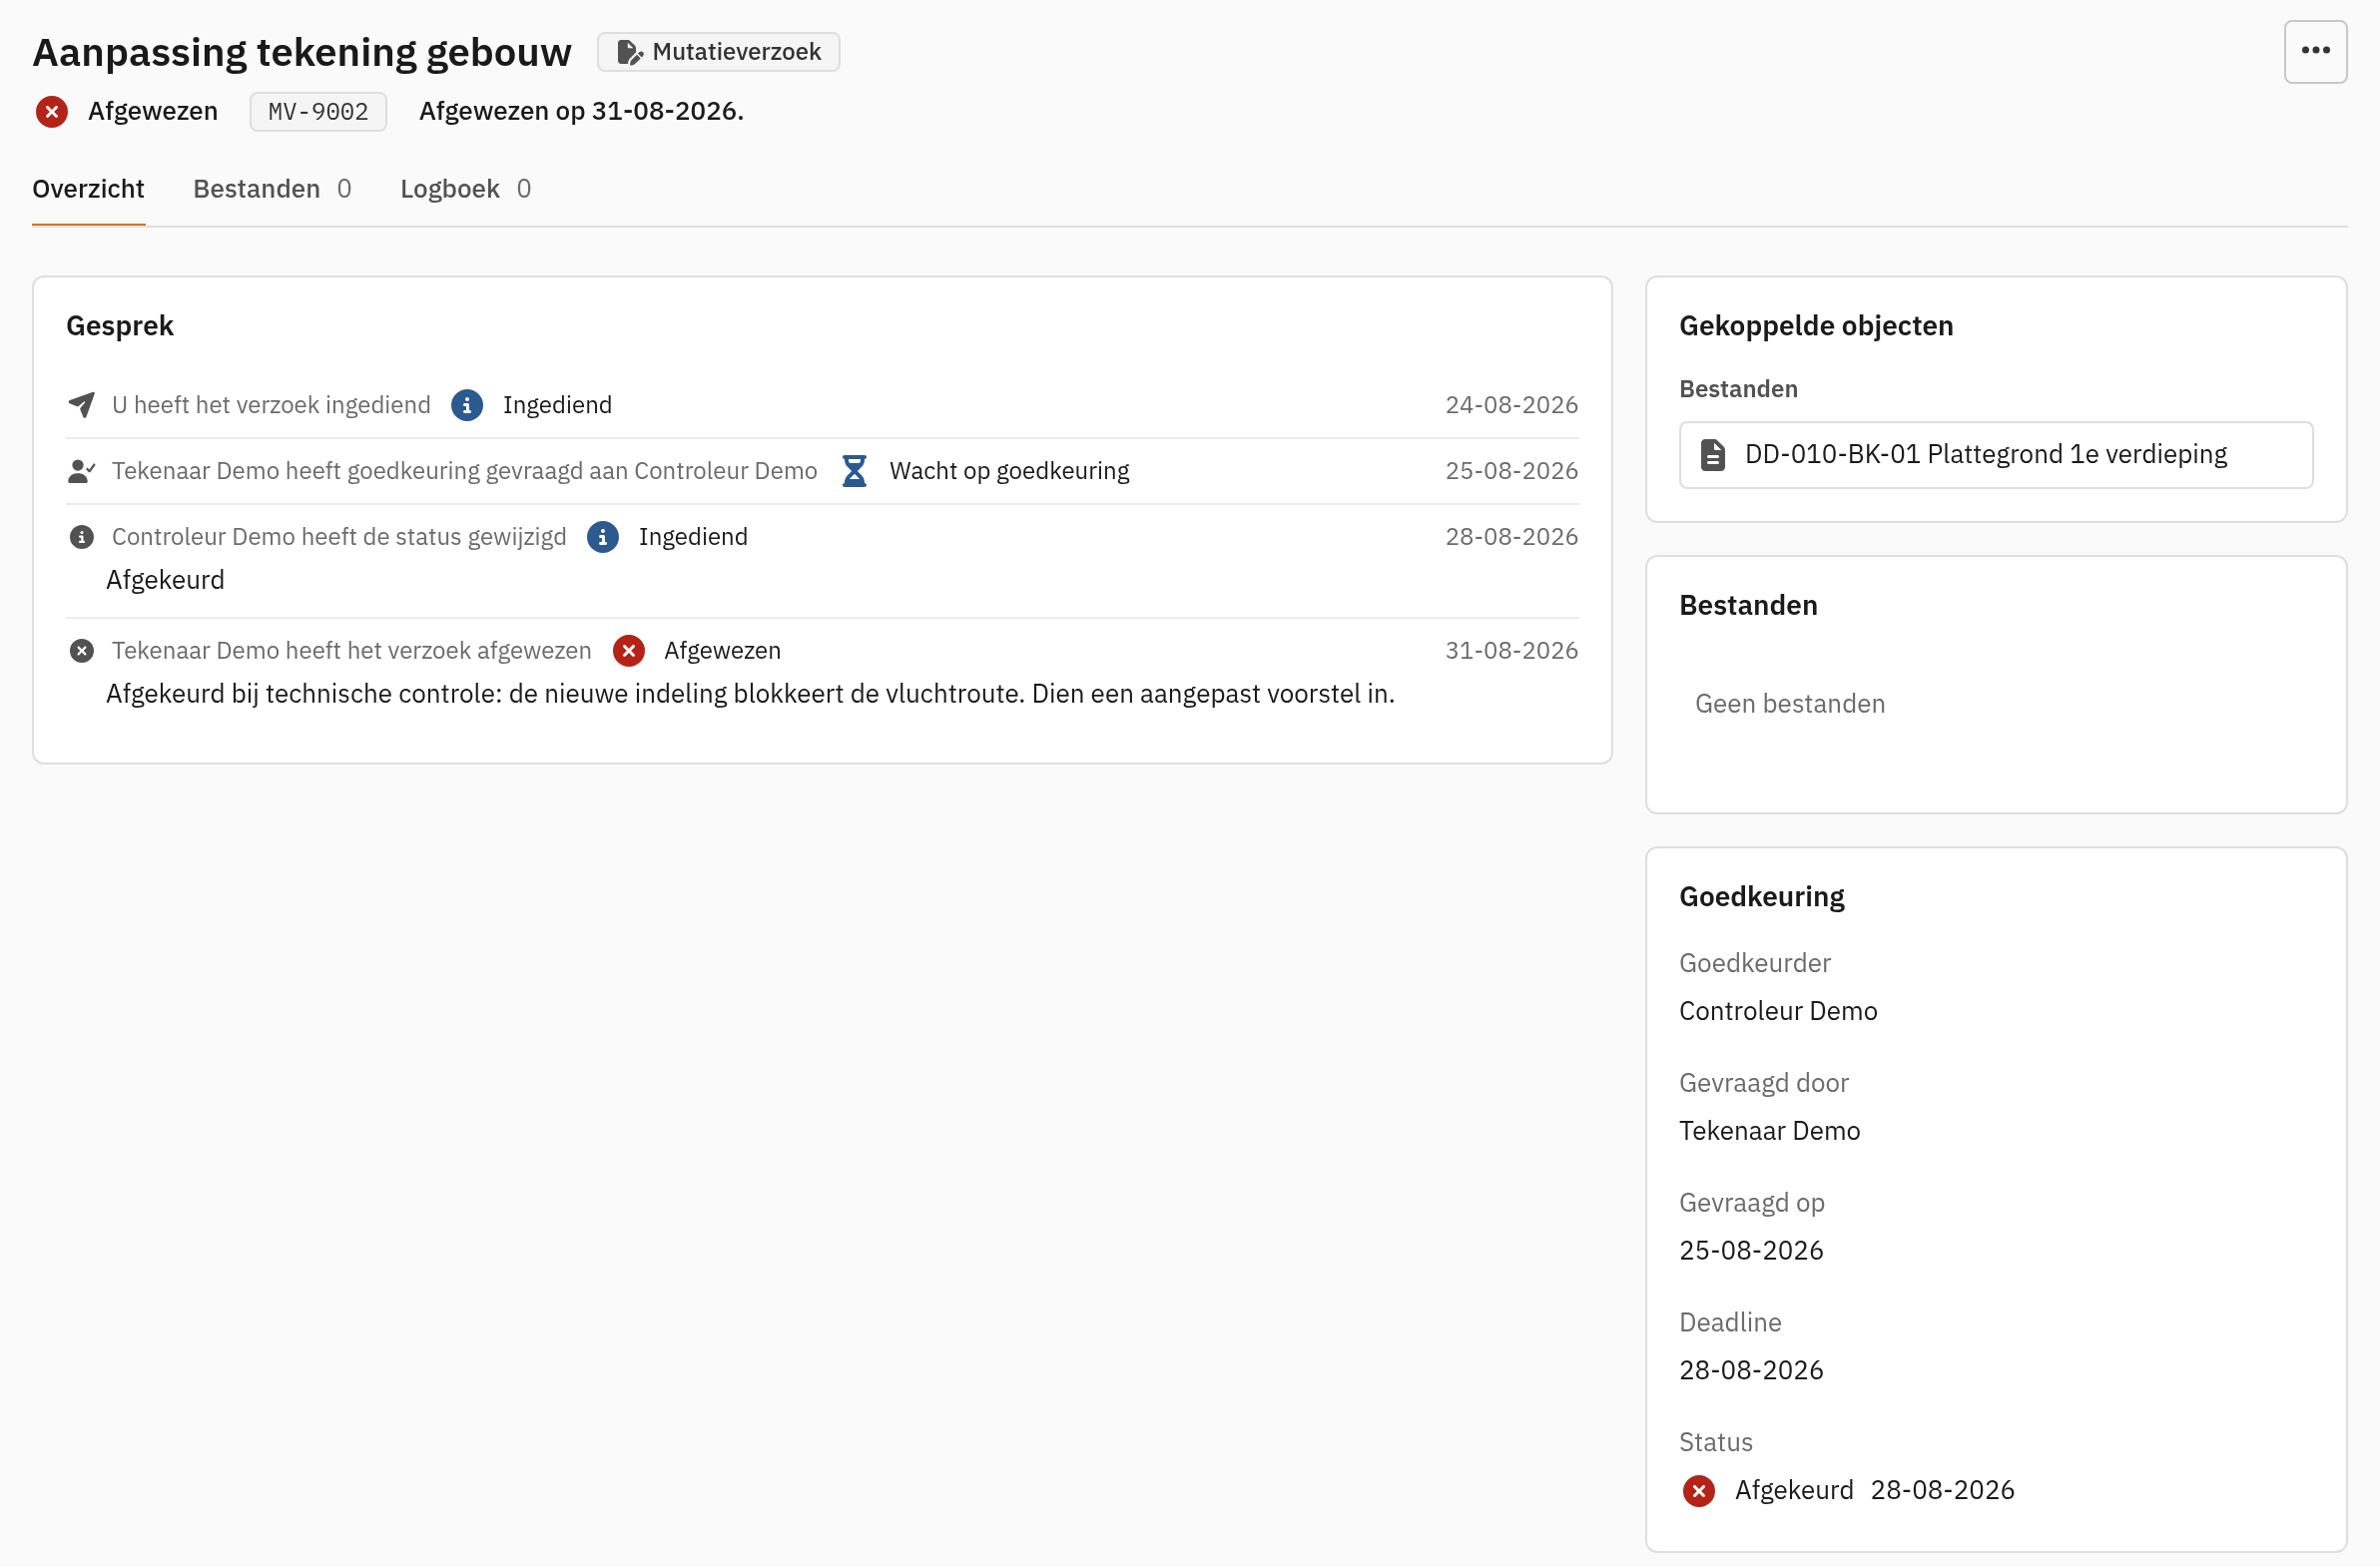Click the hourglass Wacht op goedkeuring icon
Viewport: 2380px width, 1567px height.
click(x=854, y=471)
